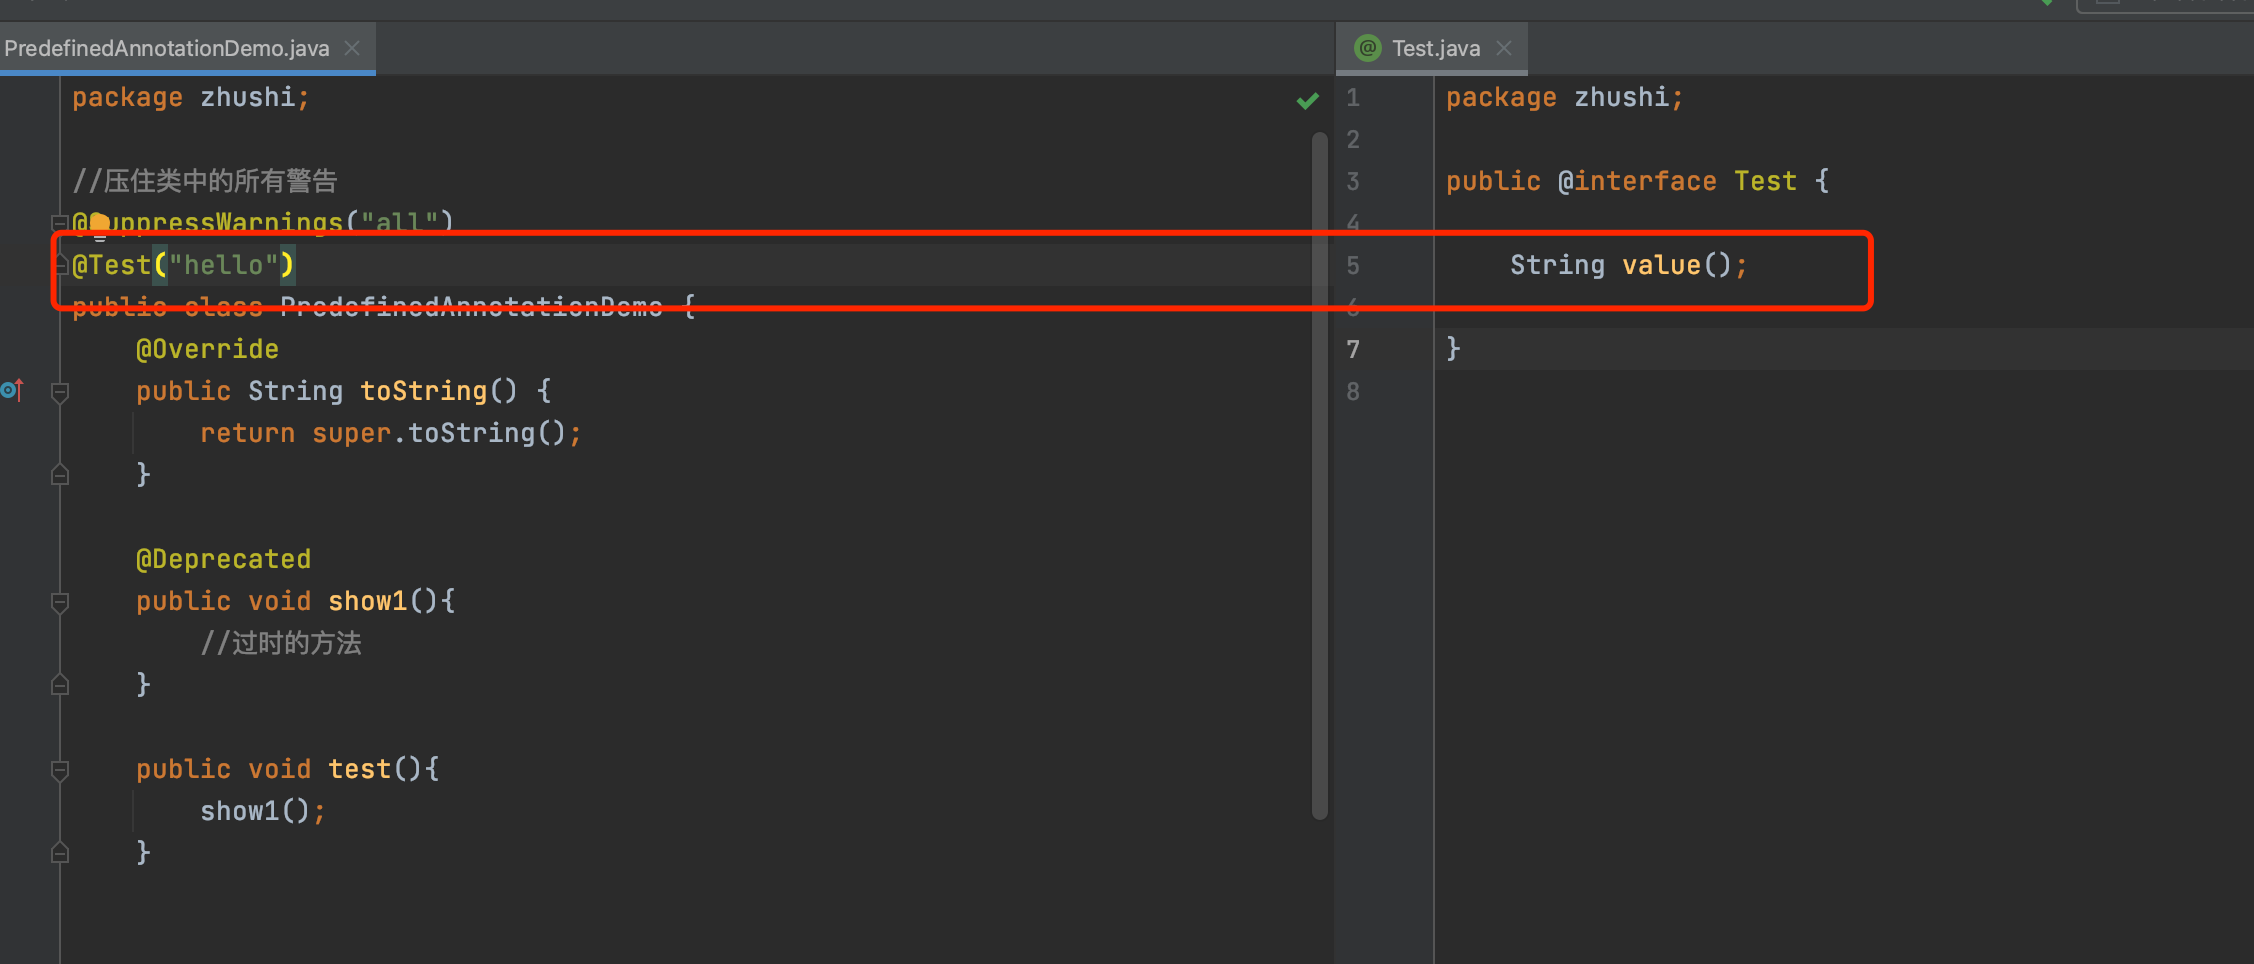2254x964 pixels.
Task: Click the "hello" string in @Test annotation
Action: tap(224, 265)
